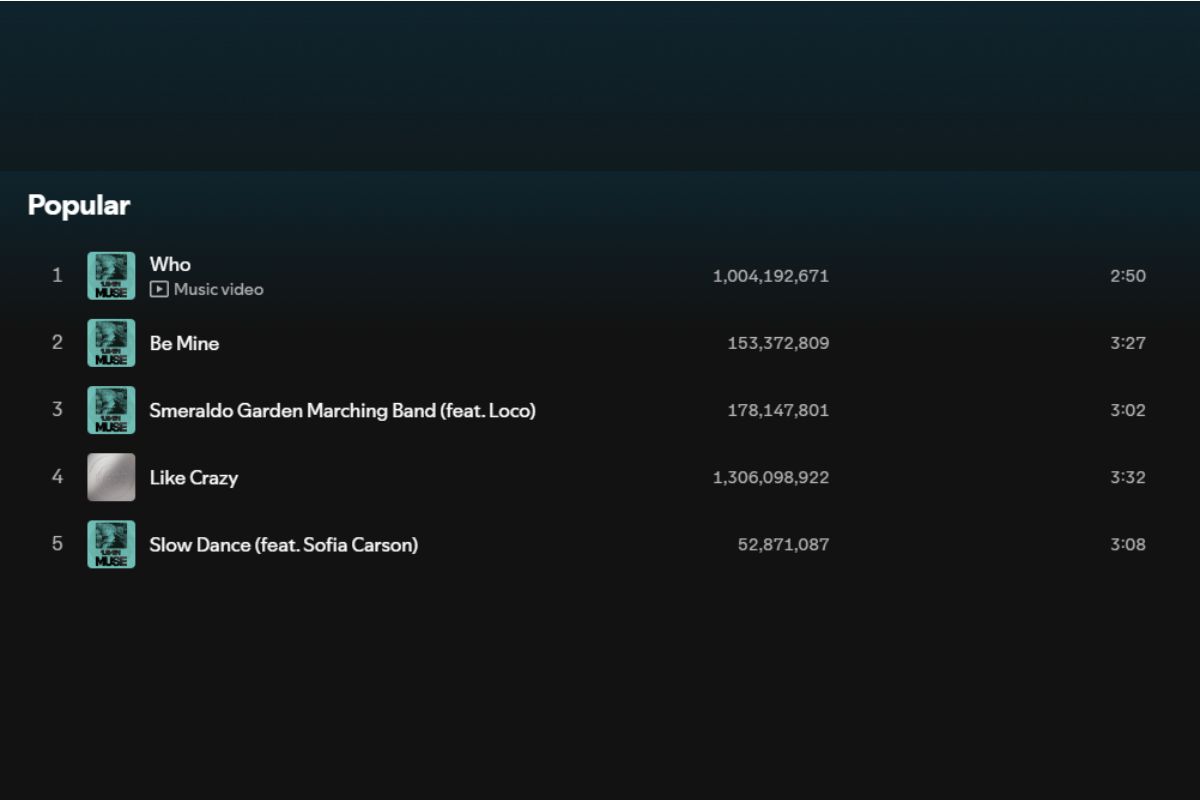
Task: Click track number 4 beside Like Crazy
Action: 57,477
